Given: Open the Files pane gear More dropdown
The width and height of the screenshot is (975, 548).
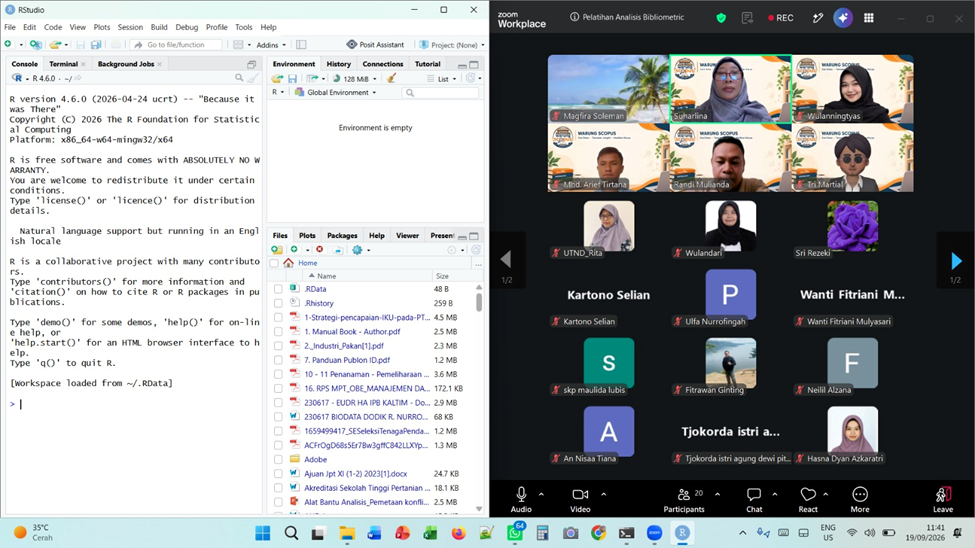Looking at the screenshot, I should click(361, 250).
